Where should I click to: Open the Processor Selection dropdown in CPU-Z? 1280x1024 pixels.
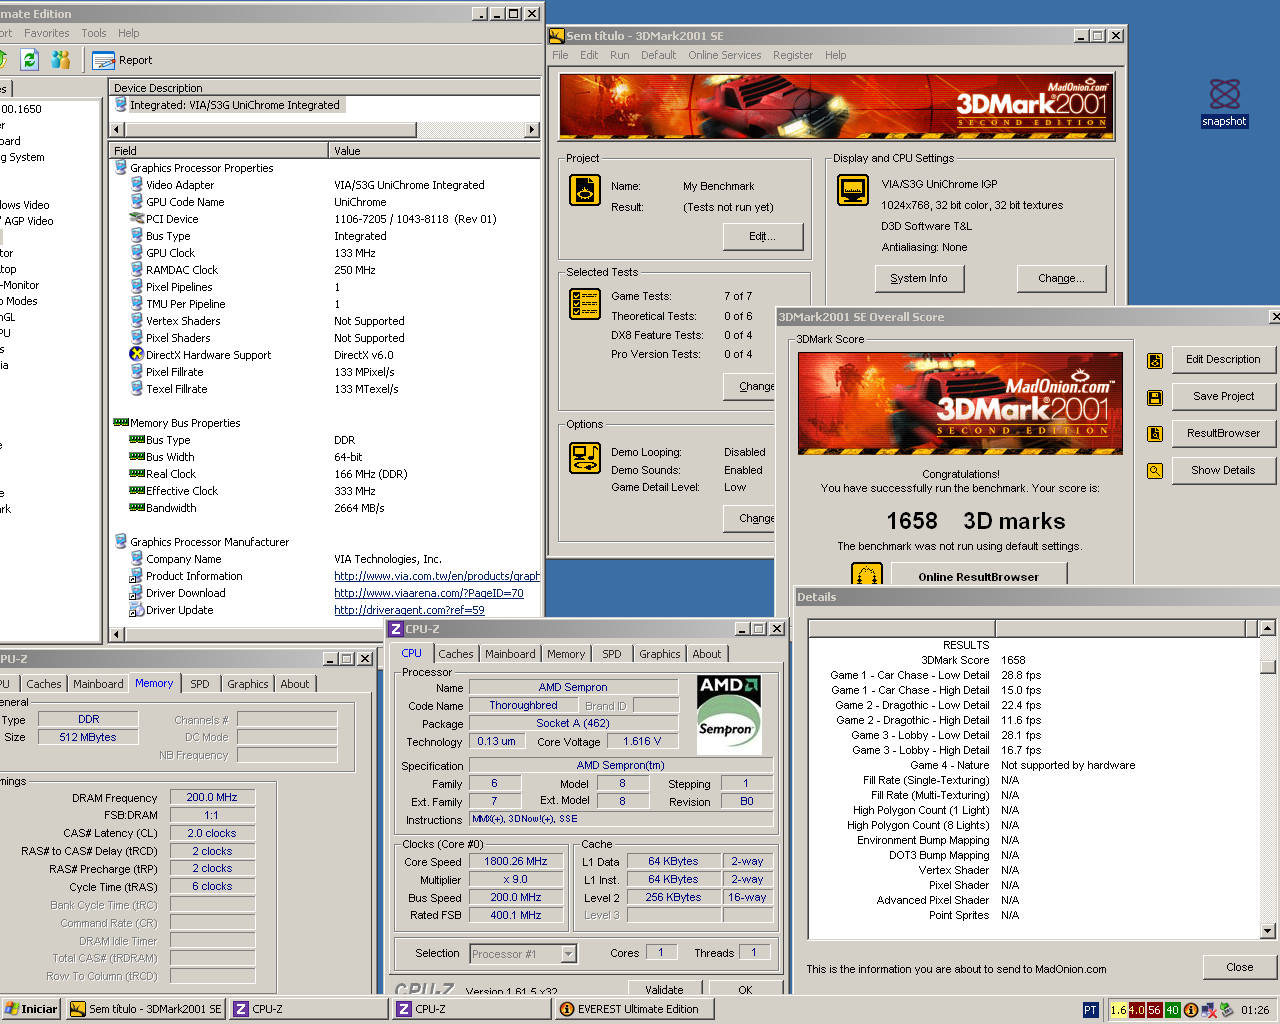tap(569, 954)
